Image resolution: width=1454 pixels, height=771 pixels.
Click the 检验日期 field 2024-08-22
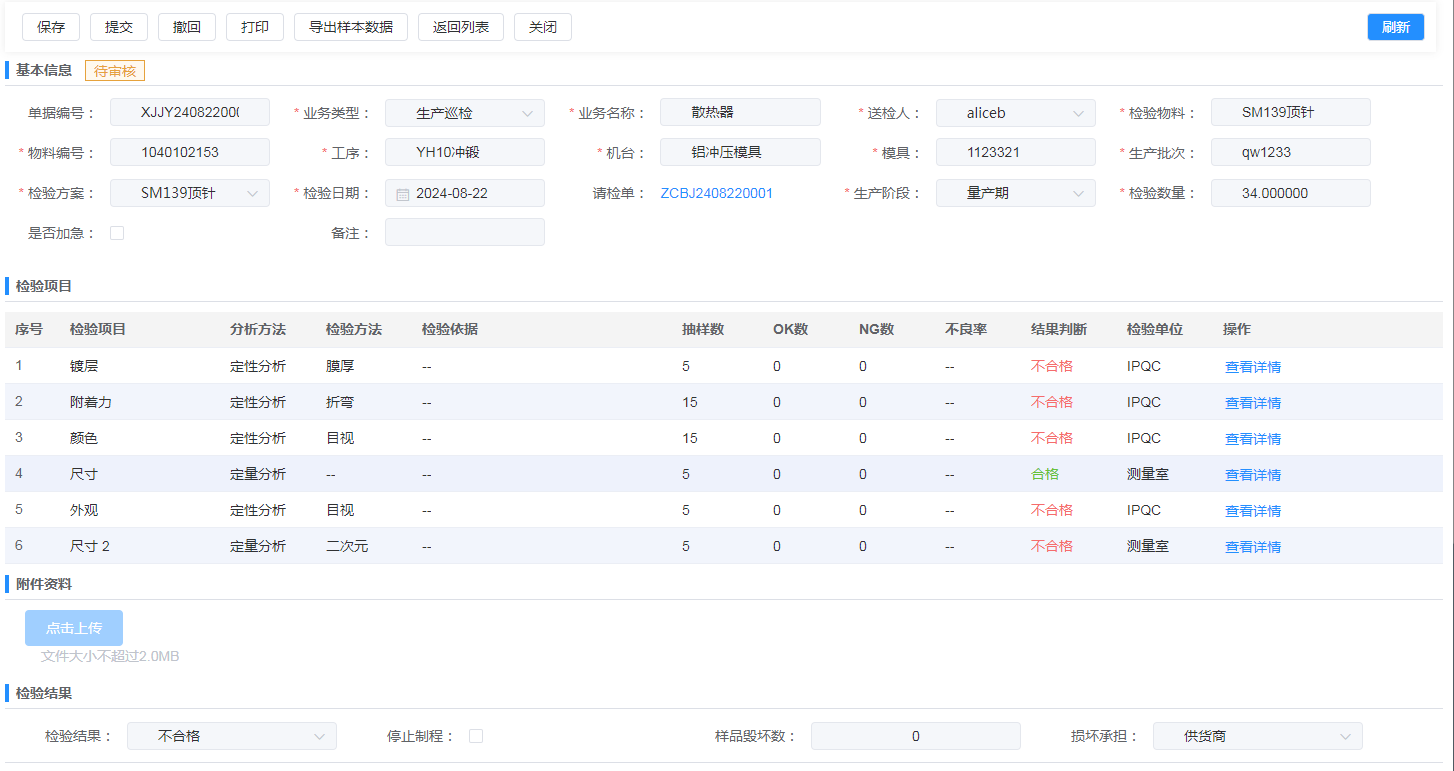point(465,193)
